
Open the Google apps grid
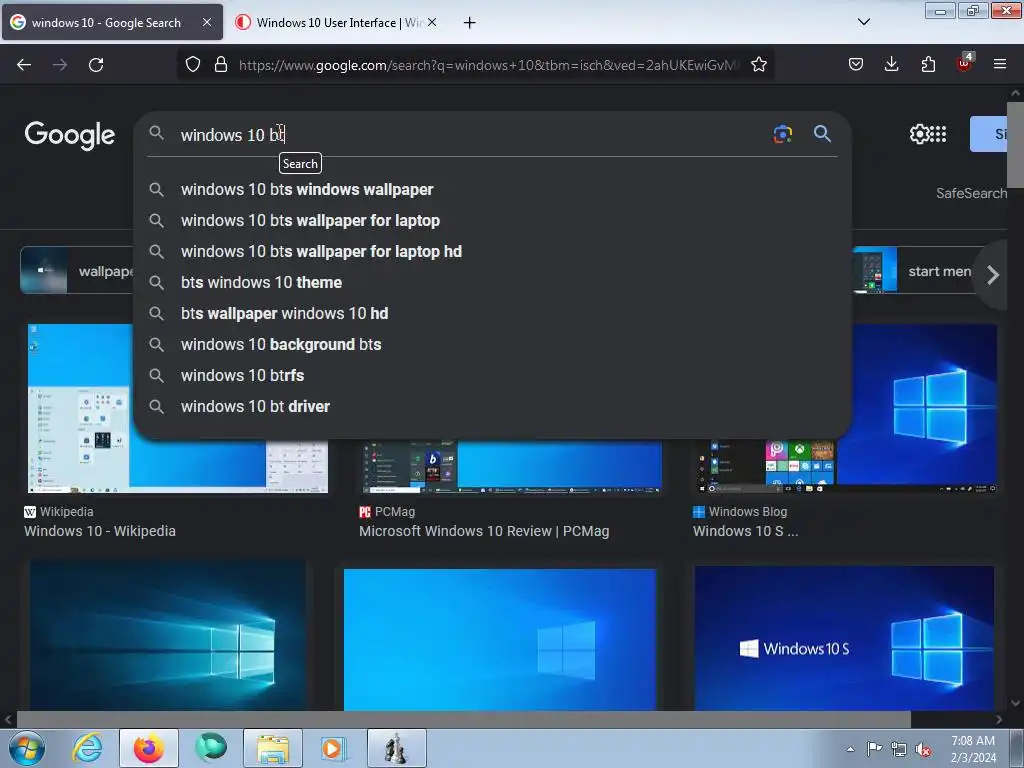[938, 134]
